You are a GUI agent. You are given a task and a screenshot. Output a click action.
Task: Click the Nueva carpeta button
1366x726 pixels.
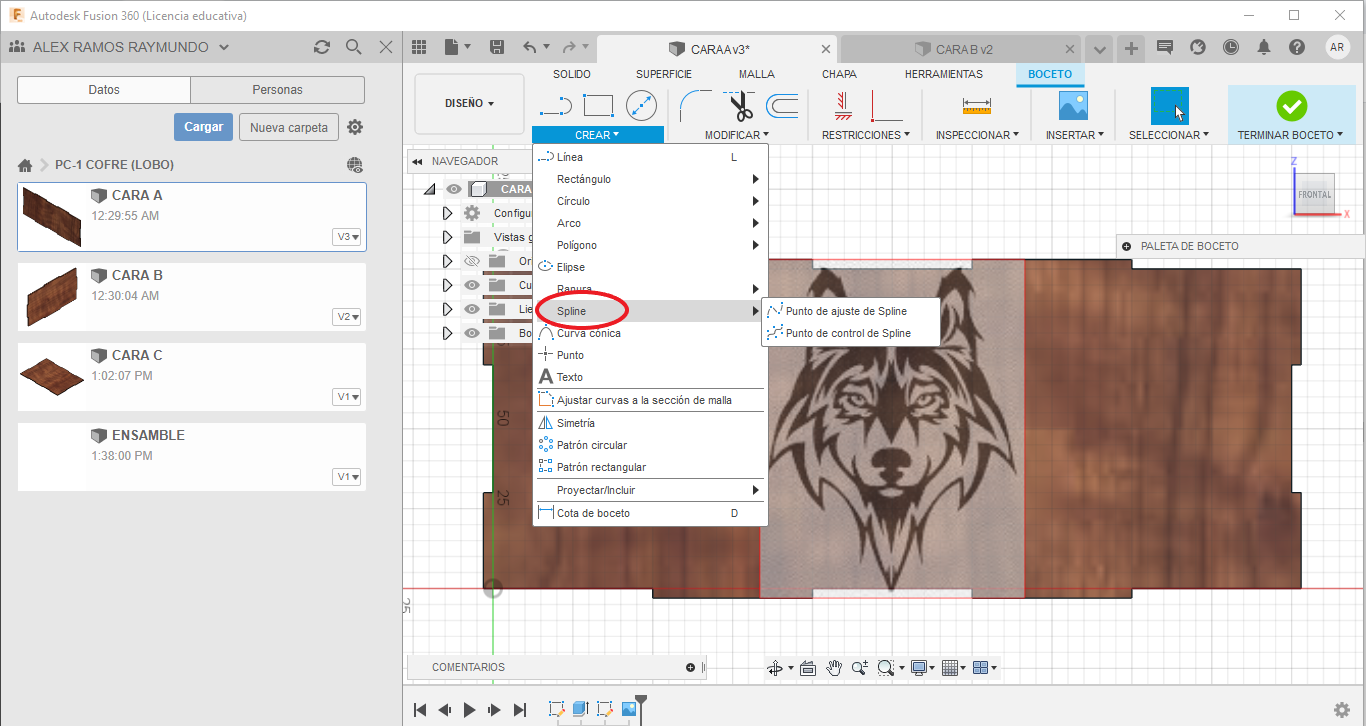click(288, 127)
